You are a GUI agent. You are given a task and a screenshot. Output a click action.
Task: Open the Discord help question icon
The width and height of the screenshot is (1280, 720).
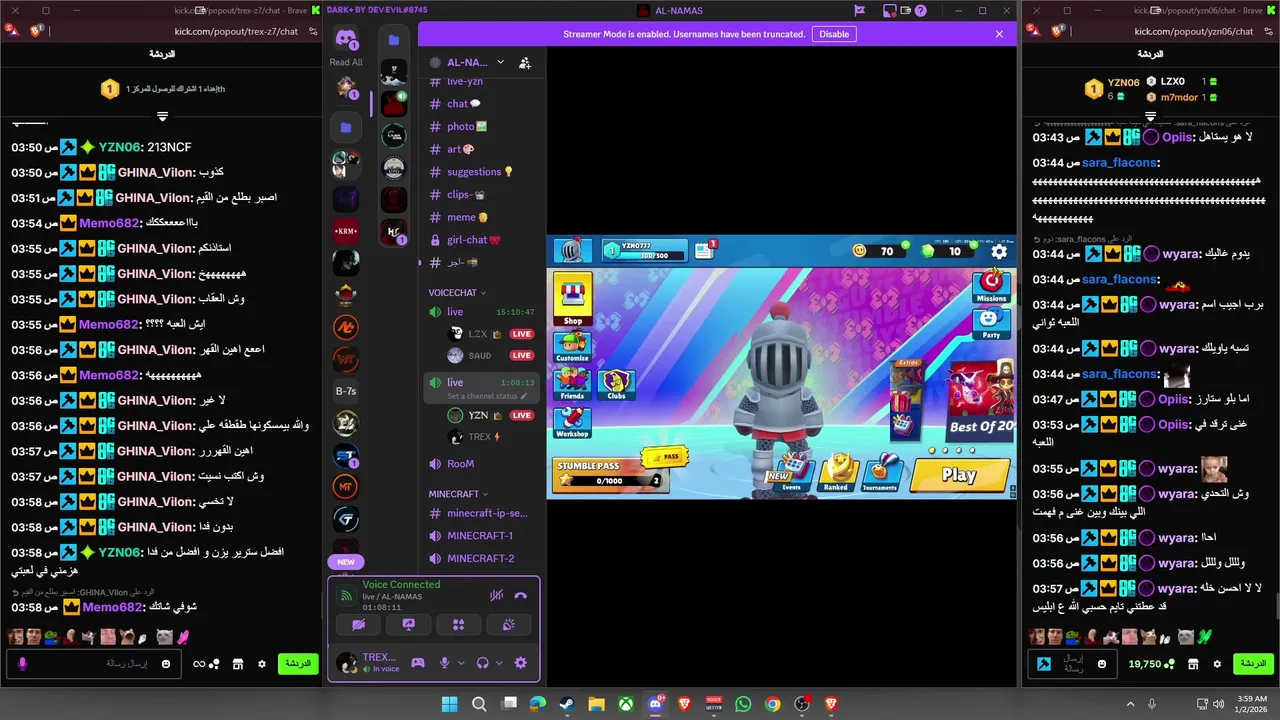[920, 11]
